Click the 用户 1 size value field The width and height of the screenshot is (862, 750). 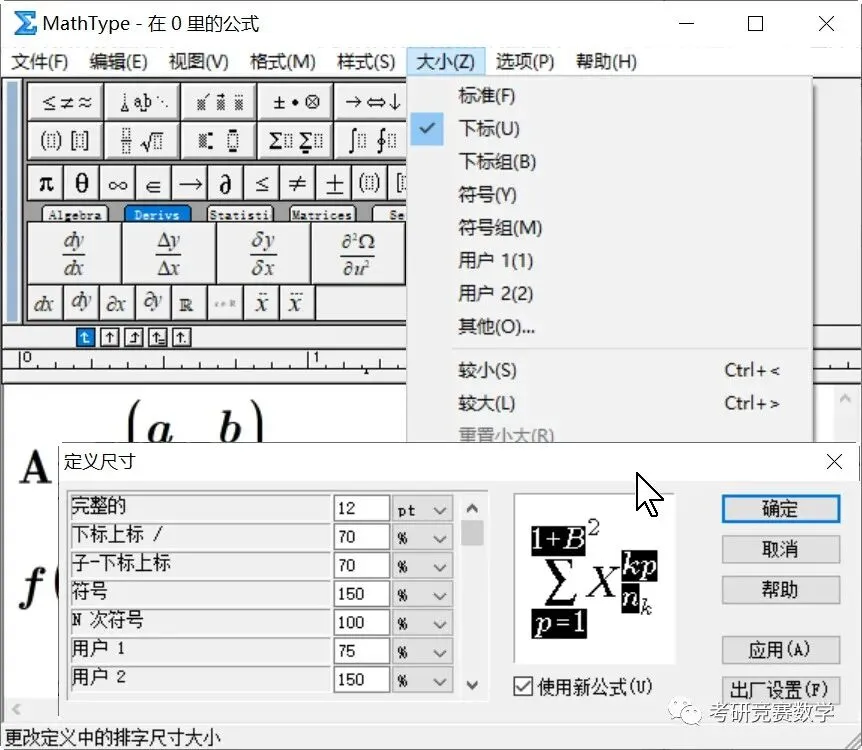pos(361,652)
